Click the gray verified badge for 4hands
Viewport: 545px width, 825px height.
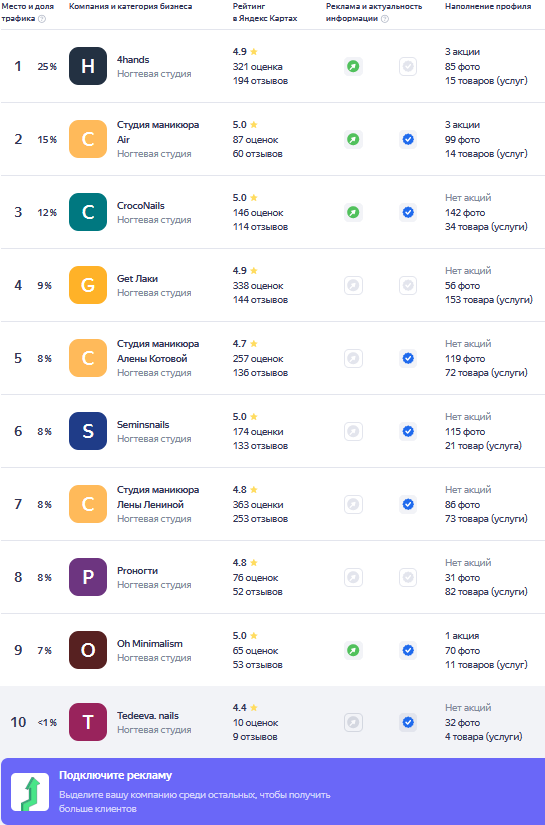pos(408,66)
